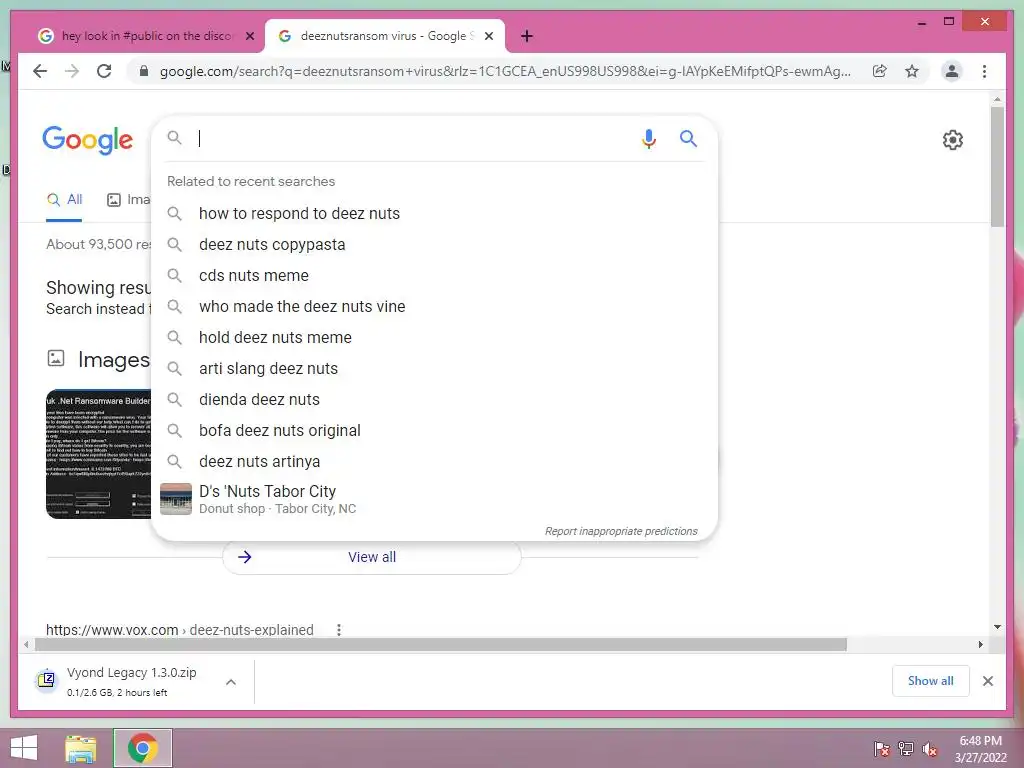Click the scroll right arrow at page bottom
The image size is (1024, 768).
click(980, 645)
